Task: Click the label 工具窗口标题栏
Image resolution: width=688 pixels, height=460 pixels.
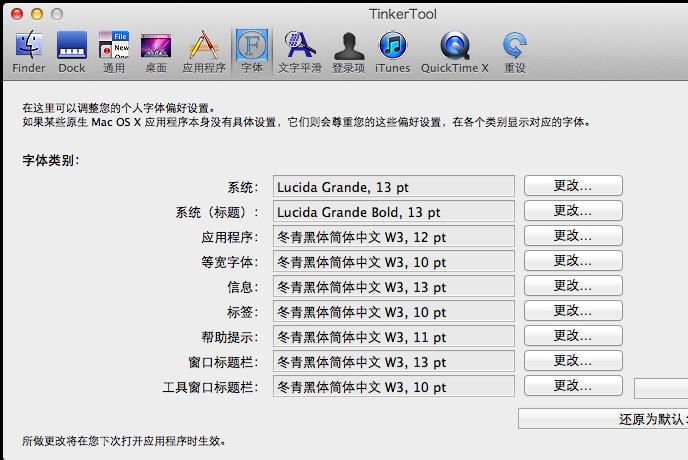Action: coord(210,387)
